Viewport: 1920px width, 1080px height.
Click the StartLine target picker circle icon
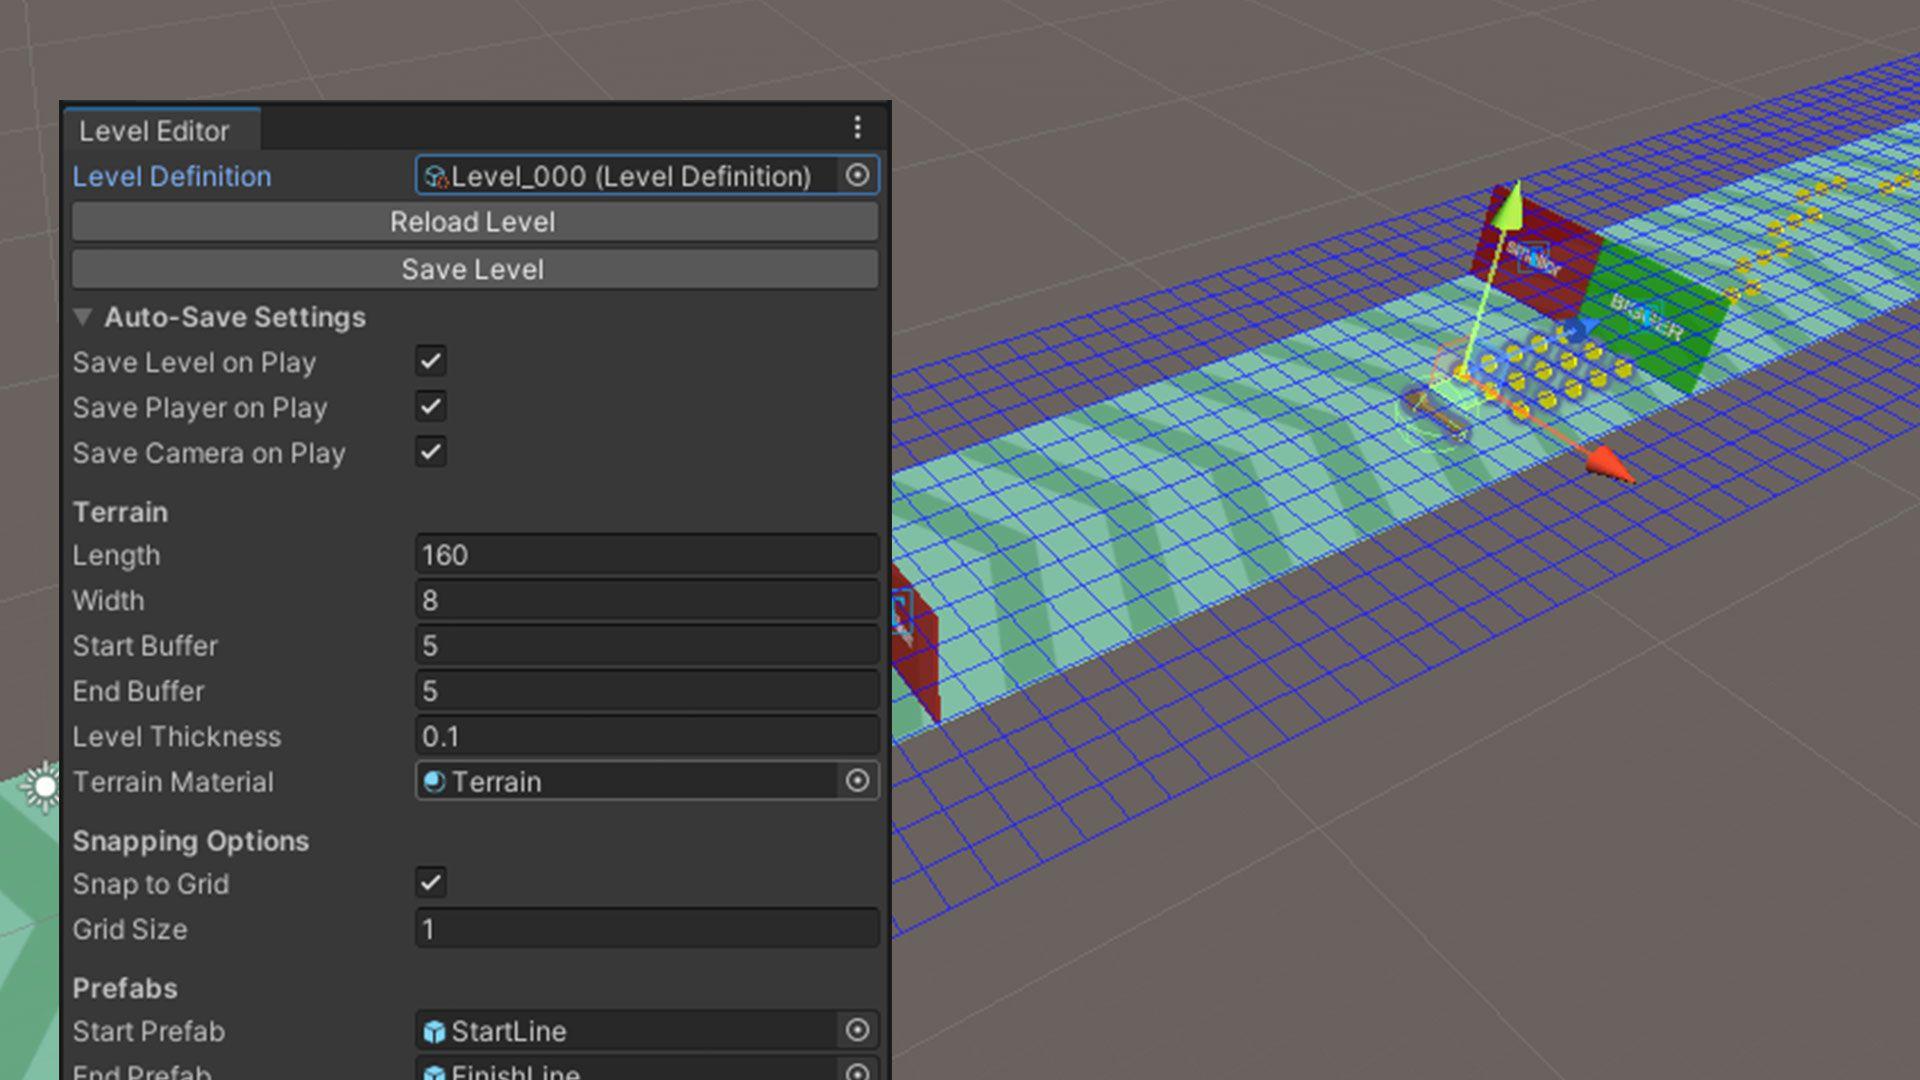click(x=857, y=1029)
